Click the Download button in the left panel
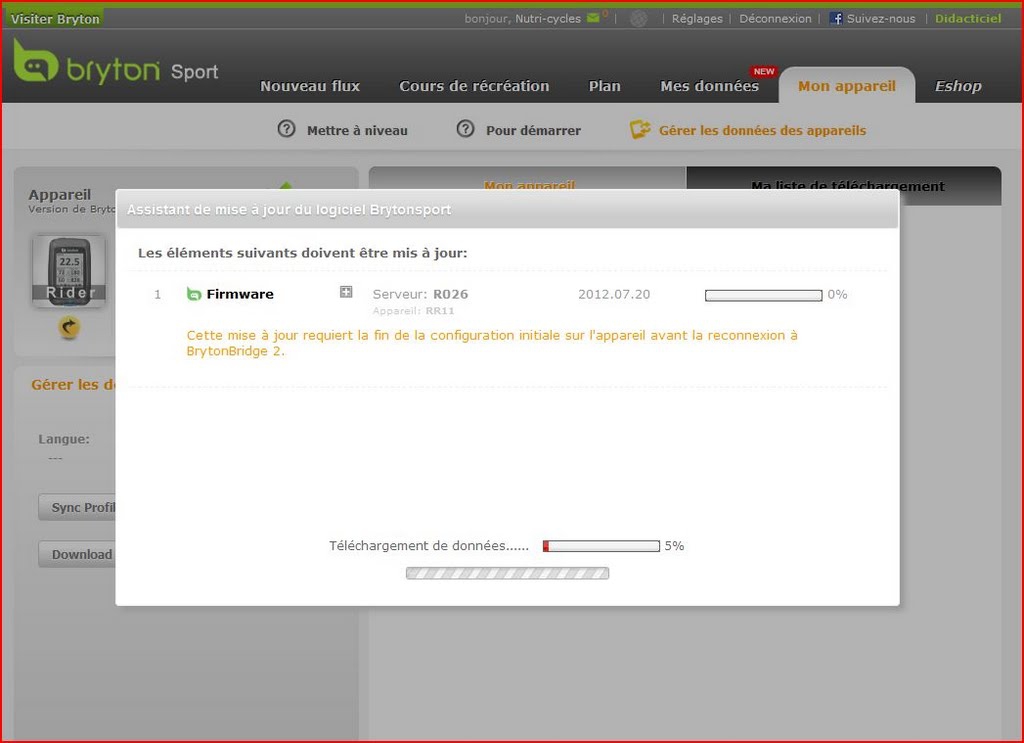 click(x=77, y=554)
